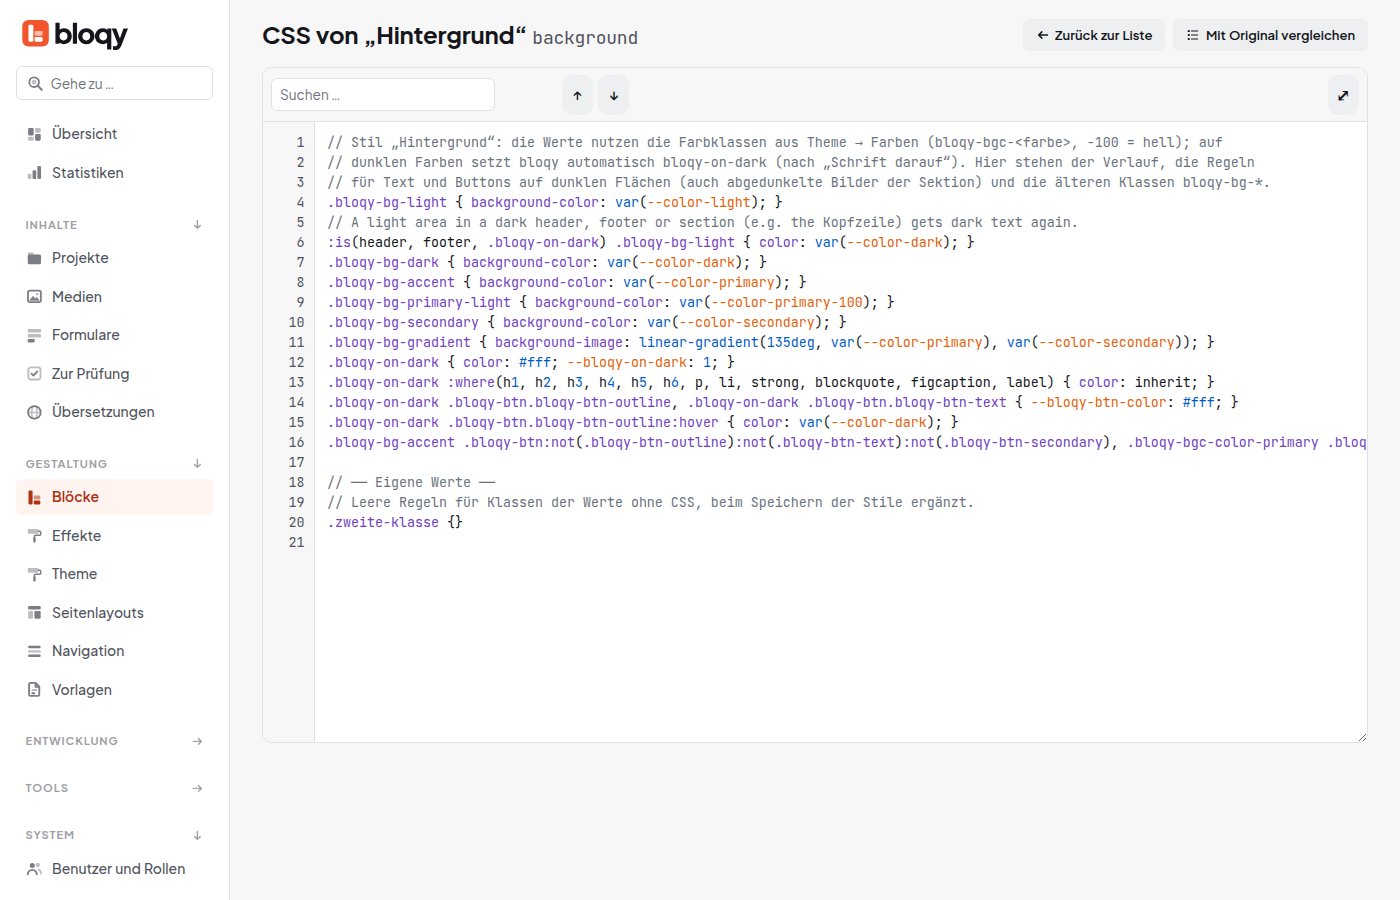
Task: Collapse the System section
Action: coord(197,835)
